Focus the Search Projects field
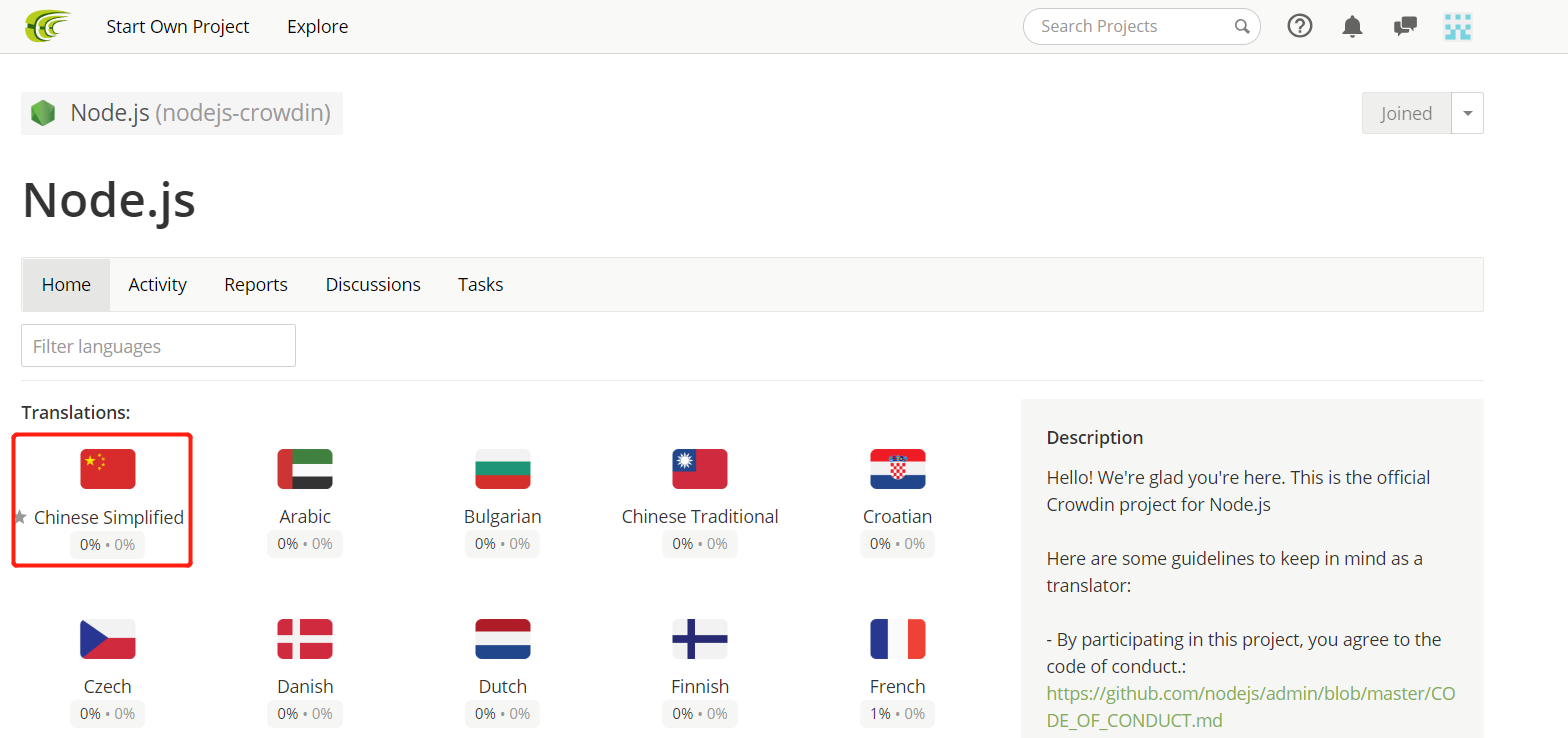 pyautogui.click(x=1141, y=26)
